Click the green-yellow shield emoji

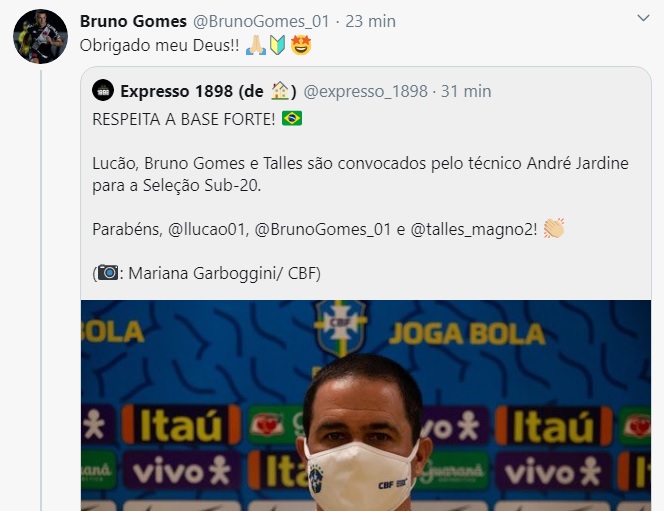tap(278, 45)
